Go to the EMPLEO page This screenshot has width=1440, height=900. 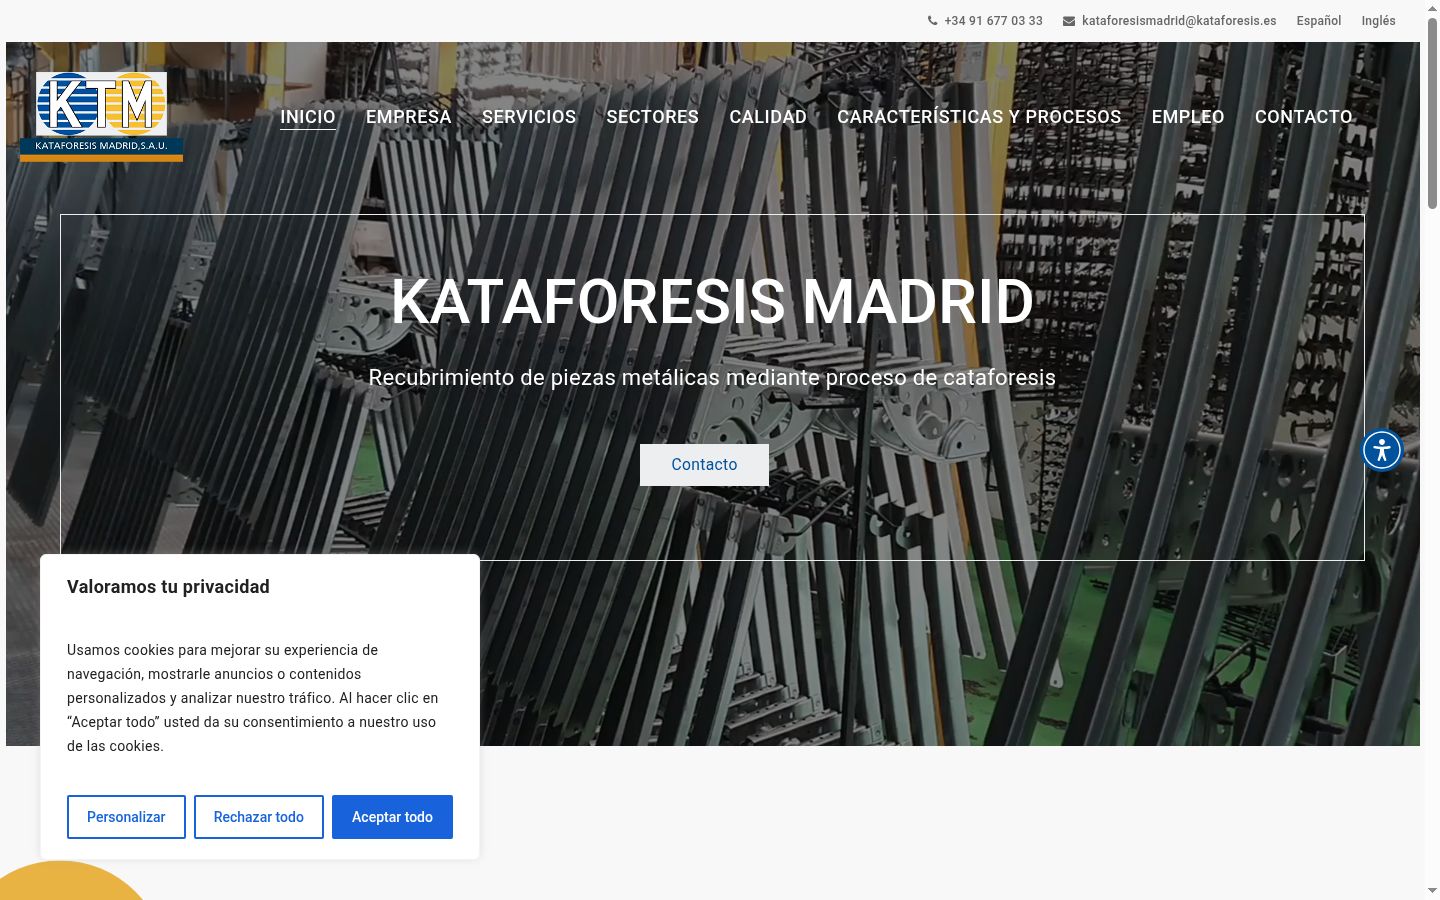(x=1188, y=117)
